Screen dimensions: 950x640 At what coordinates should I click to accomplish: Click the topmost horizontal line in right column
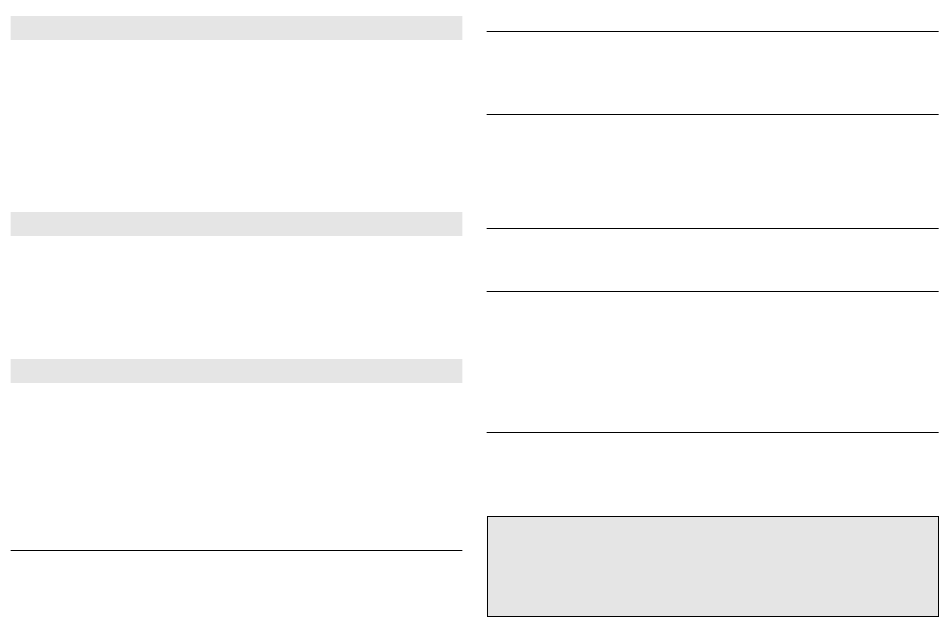pos(712,32)
